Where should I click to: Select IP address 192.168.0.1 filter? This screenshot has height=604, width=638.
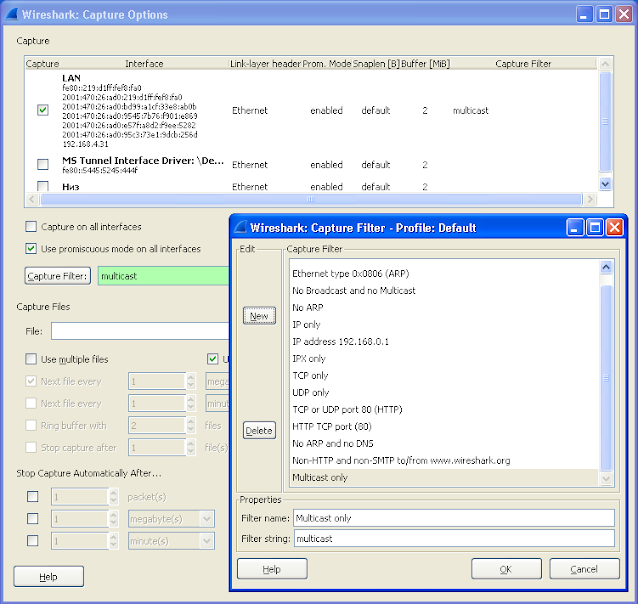(445, 341)
